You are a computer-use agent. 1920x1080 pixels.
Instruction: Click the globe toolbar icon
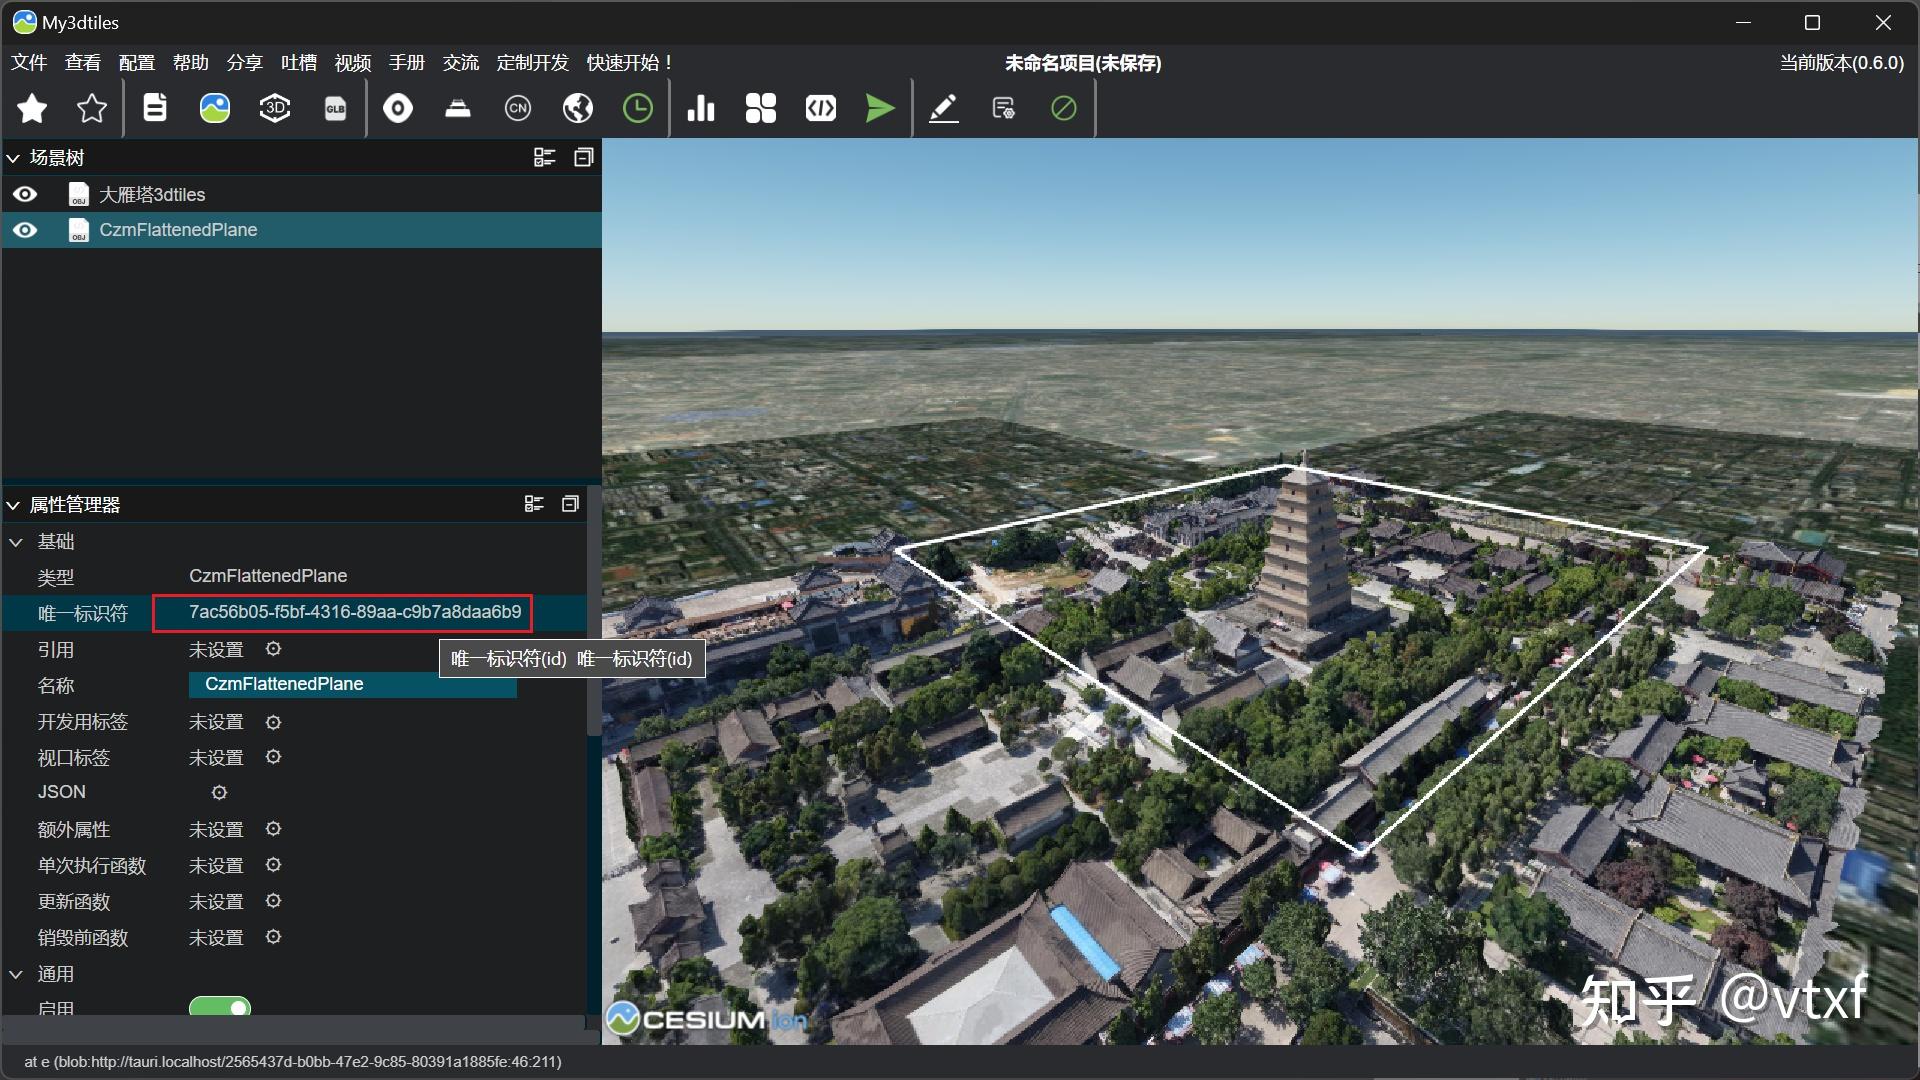(x=578, y=108)
